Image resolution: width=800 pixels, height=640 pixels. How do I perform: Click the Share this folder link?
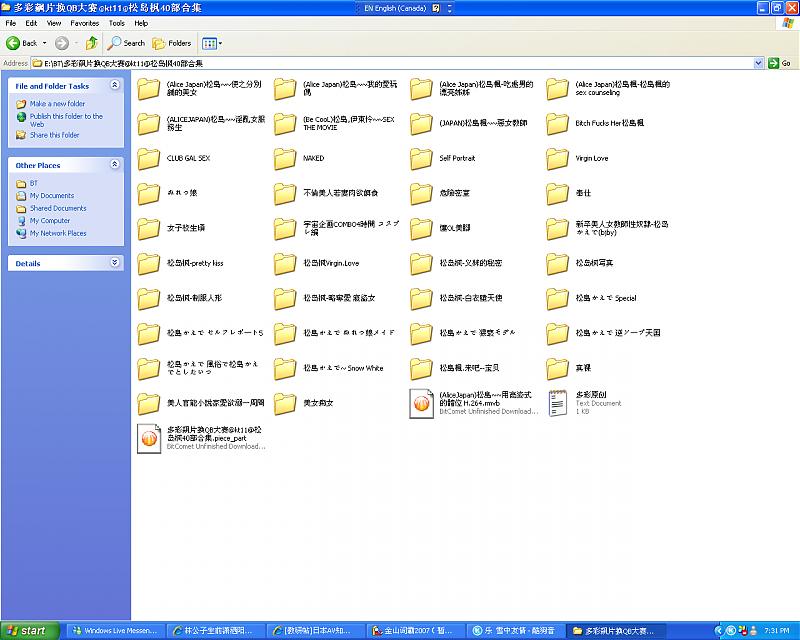point(54,135)
